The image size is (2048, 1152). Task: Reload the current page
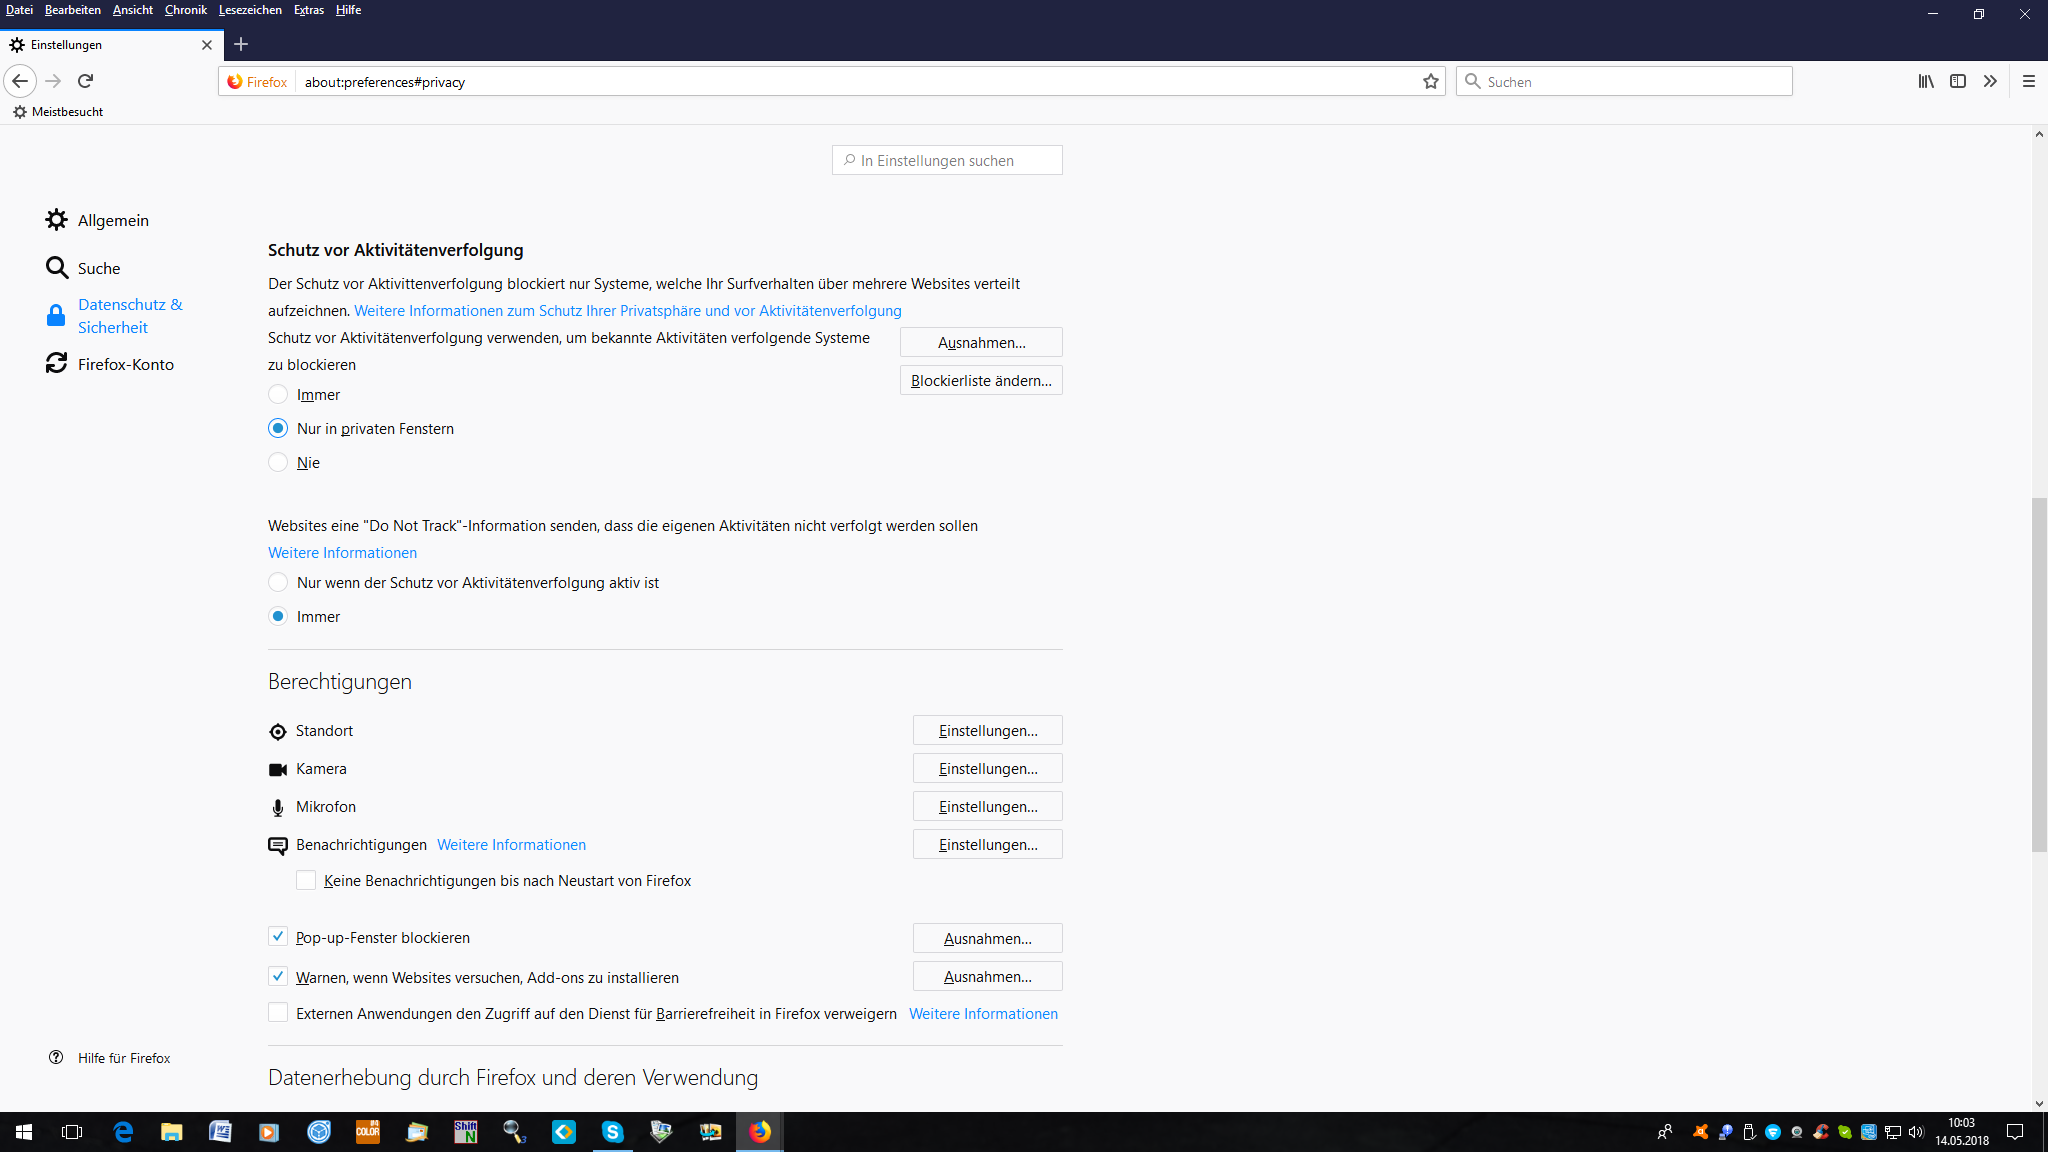pos(86,81)
